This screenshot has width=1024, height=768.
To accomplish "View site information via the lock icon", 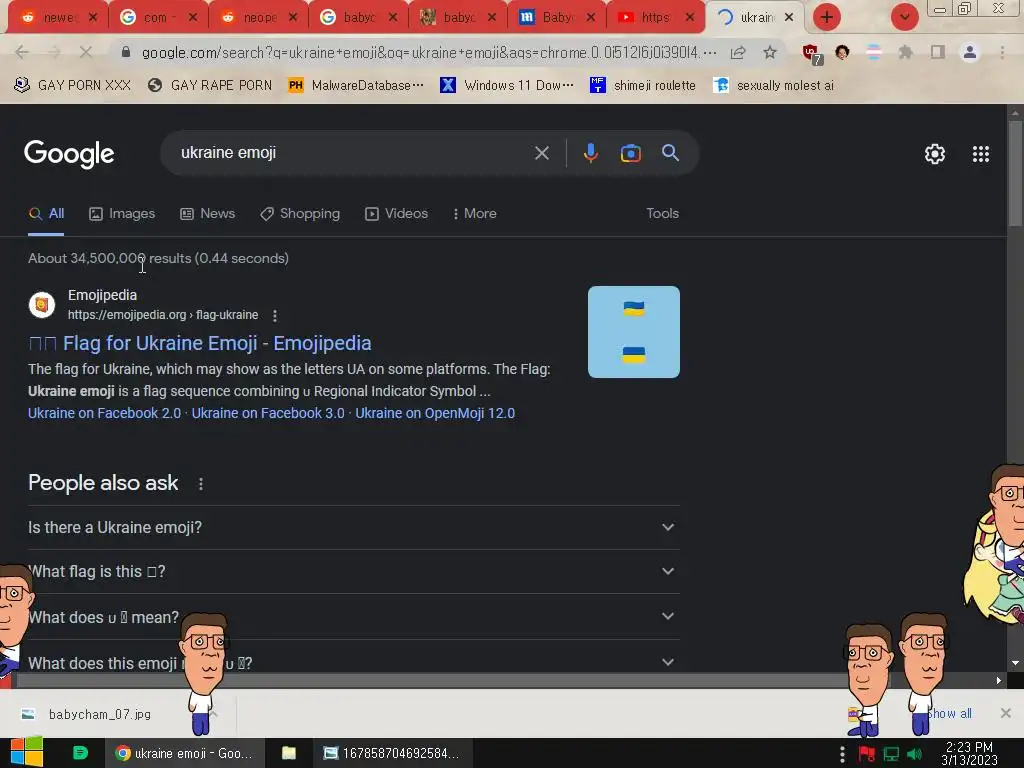I will (x=126, y=52).
